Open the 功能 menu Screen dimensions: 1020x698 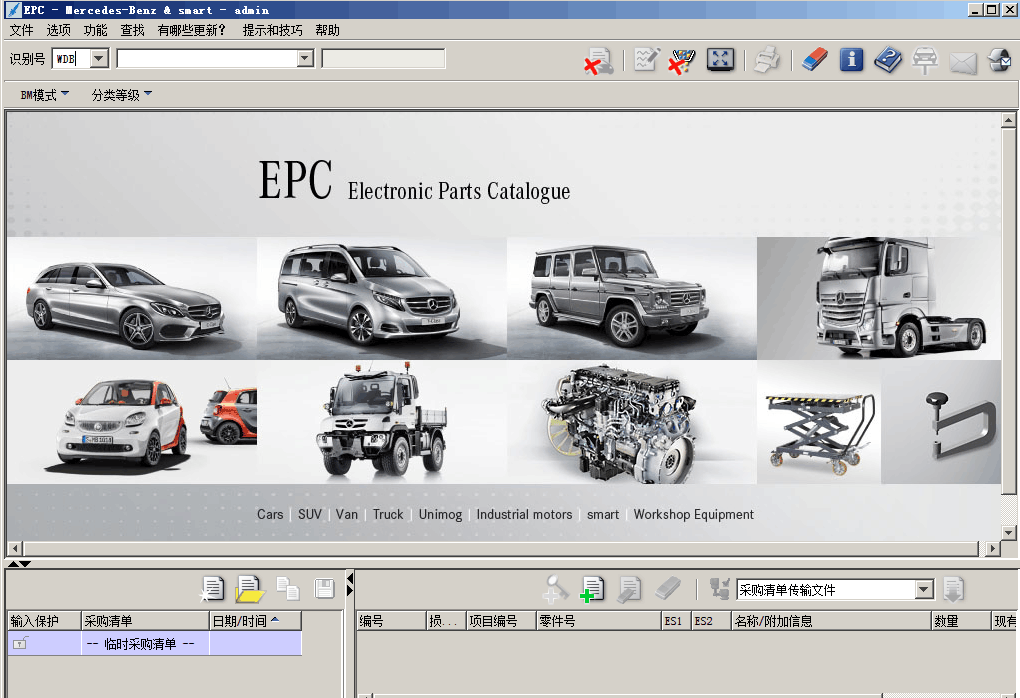coord(96,31)
